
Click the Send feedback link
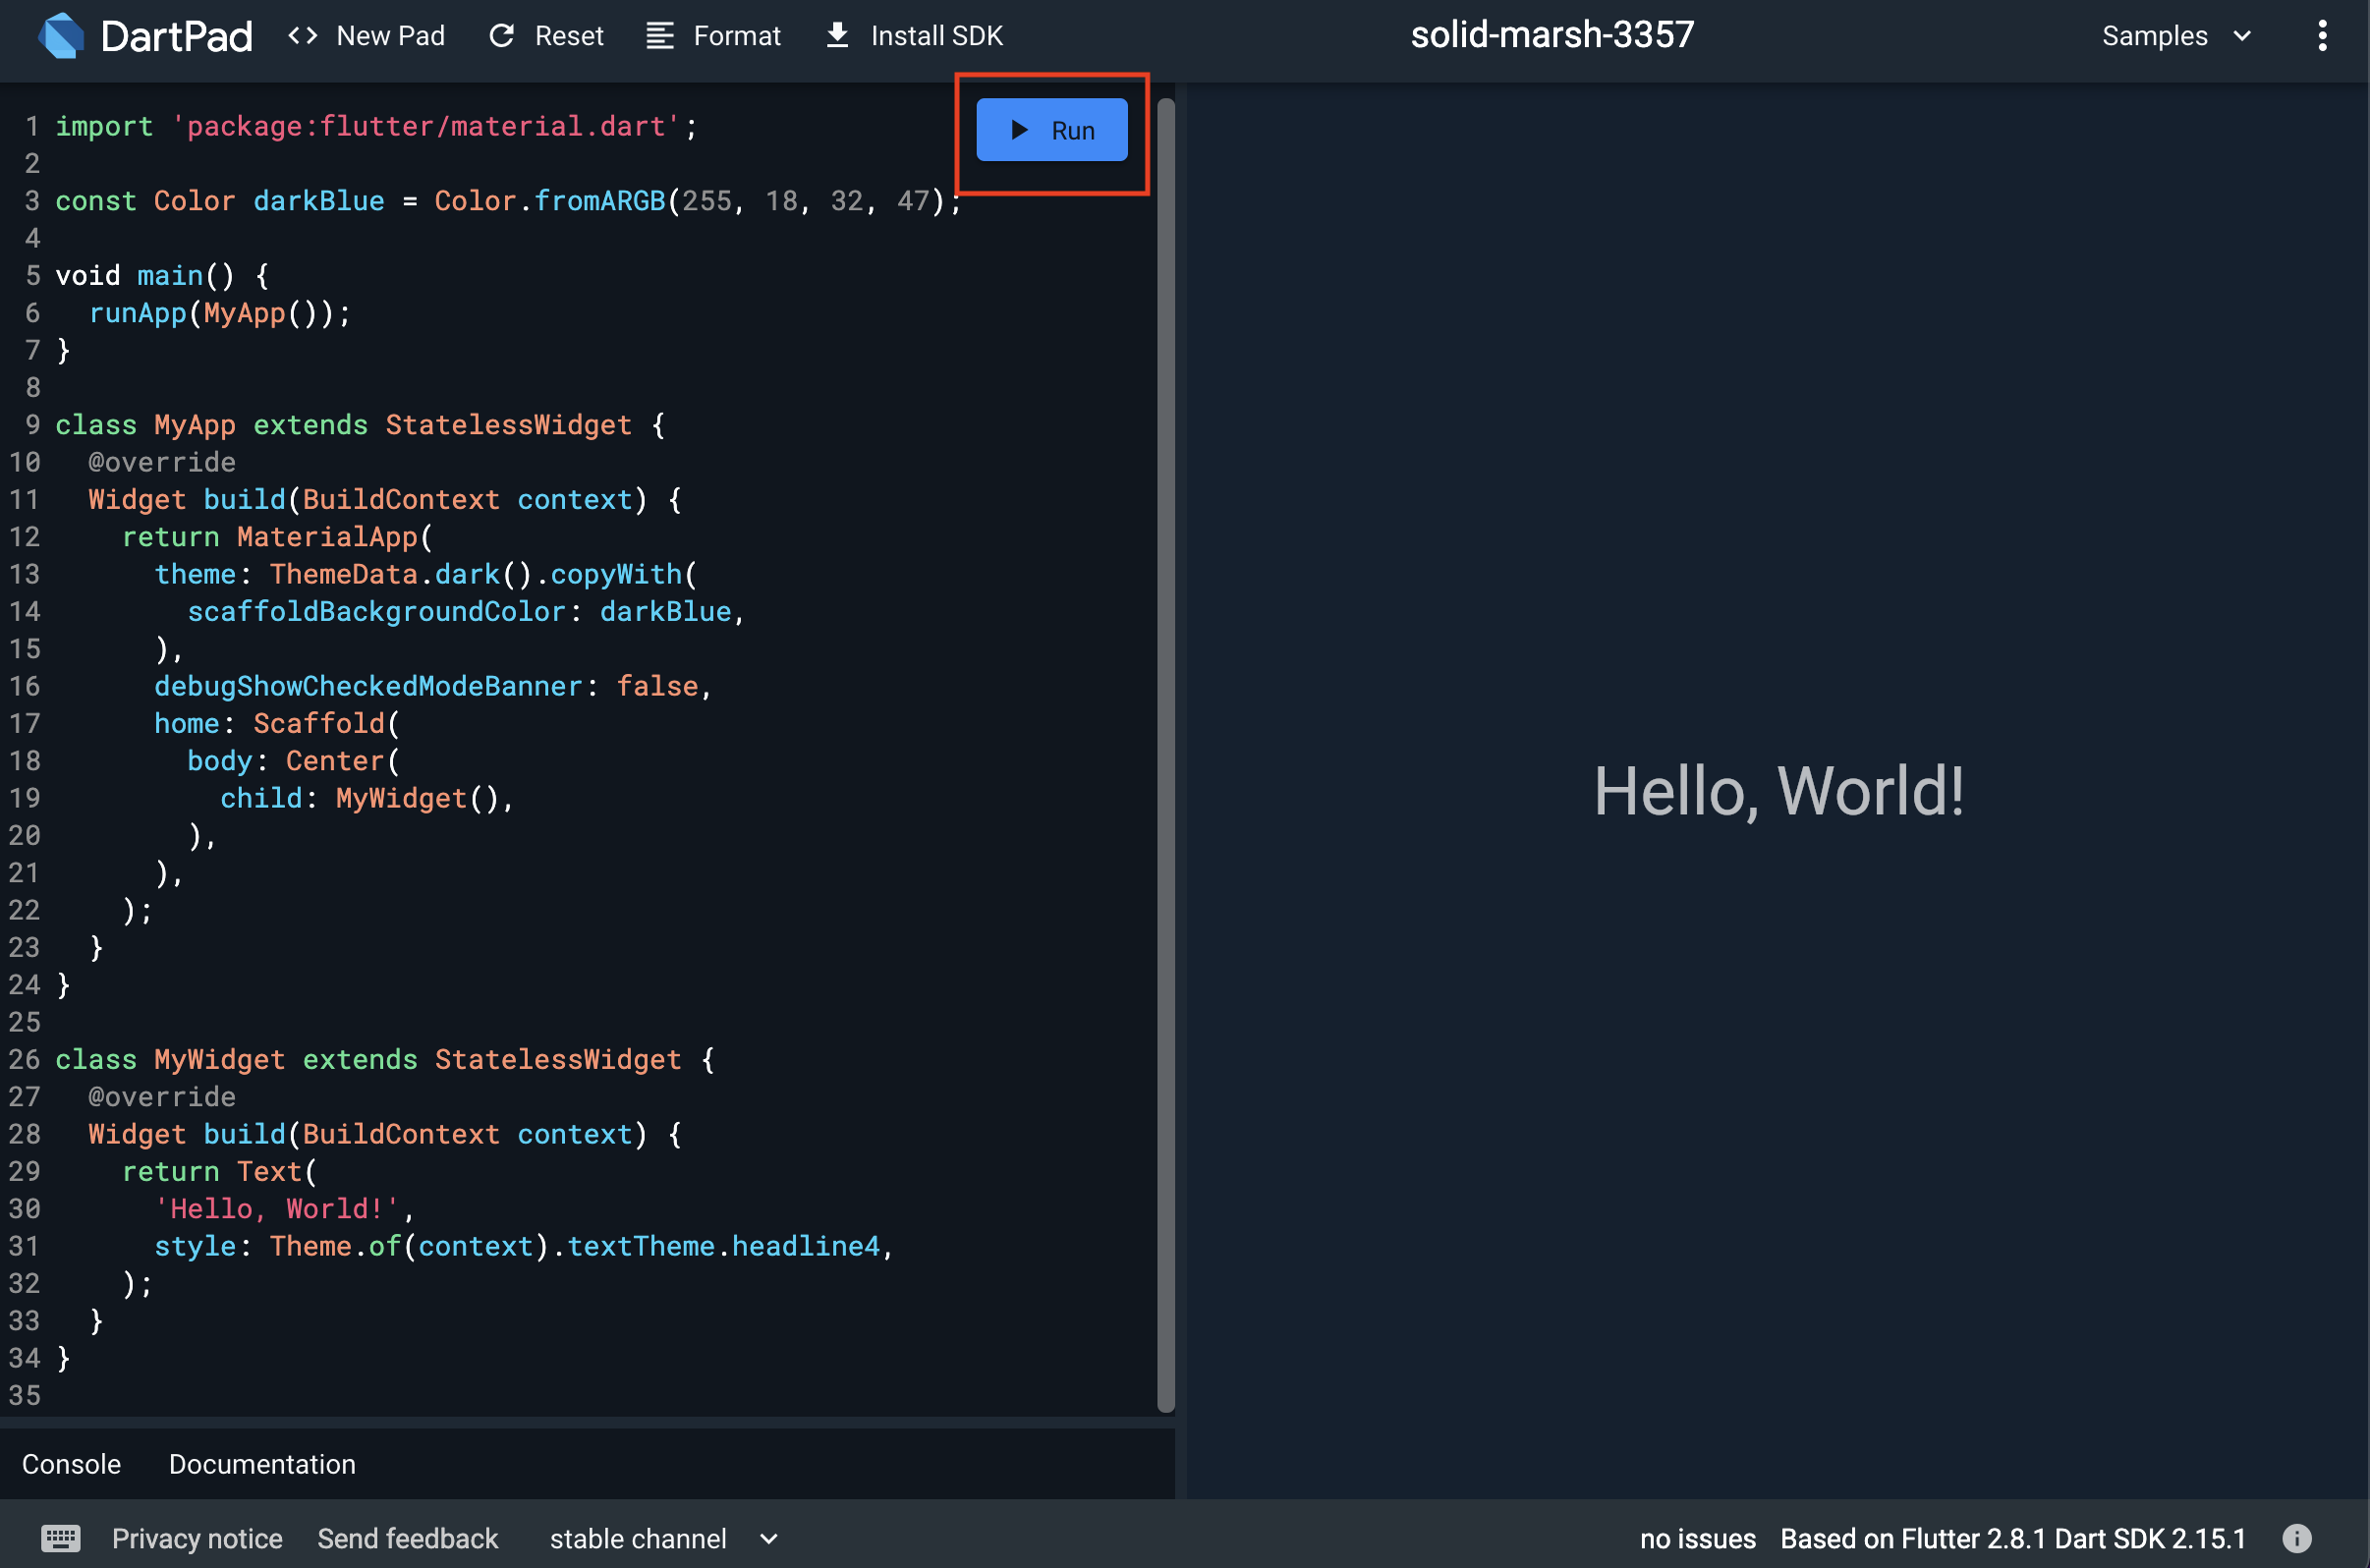pos(407,1538)
